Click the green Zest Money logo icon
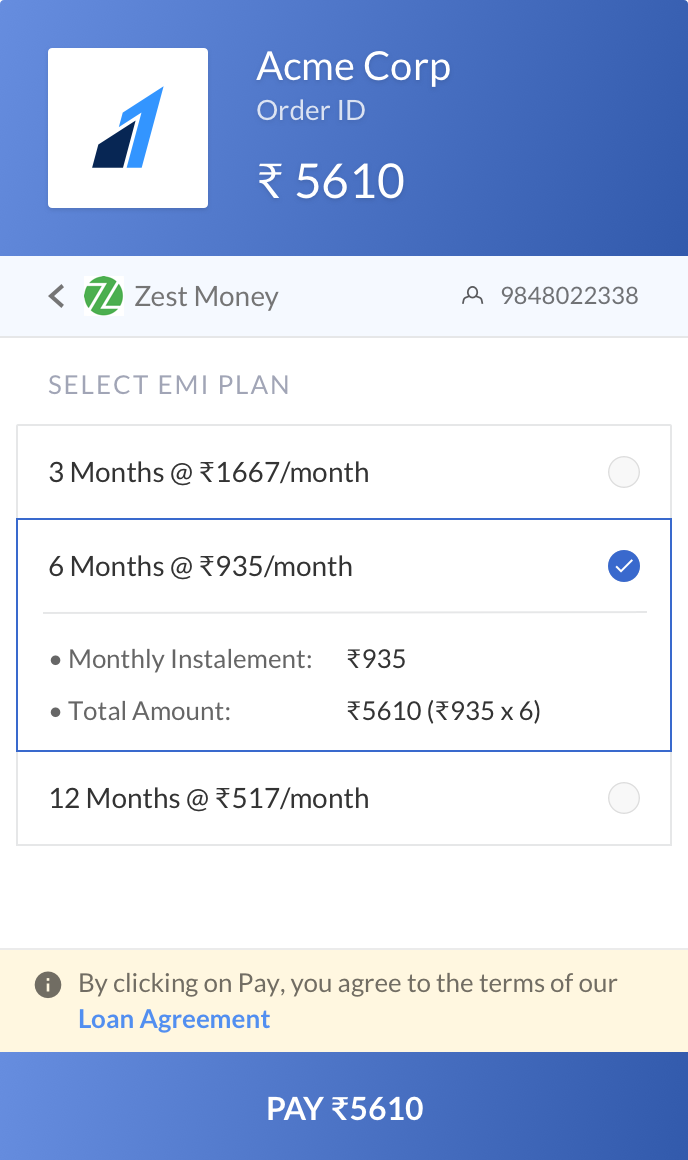The image size is (688, 1160). click(104, 296)
